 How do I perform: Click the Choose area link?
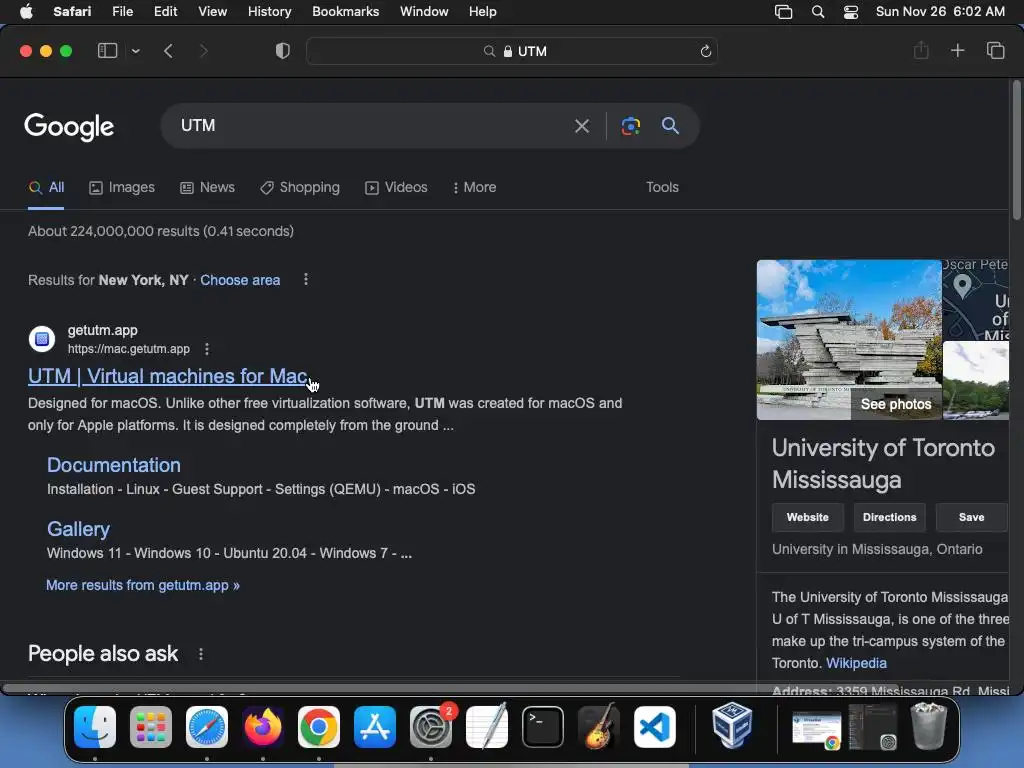(x=240, y=280)
